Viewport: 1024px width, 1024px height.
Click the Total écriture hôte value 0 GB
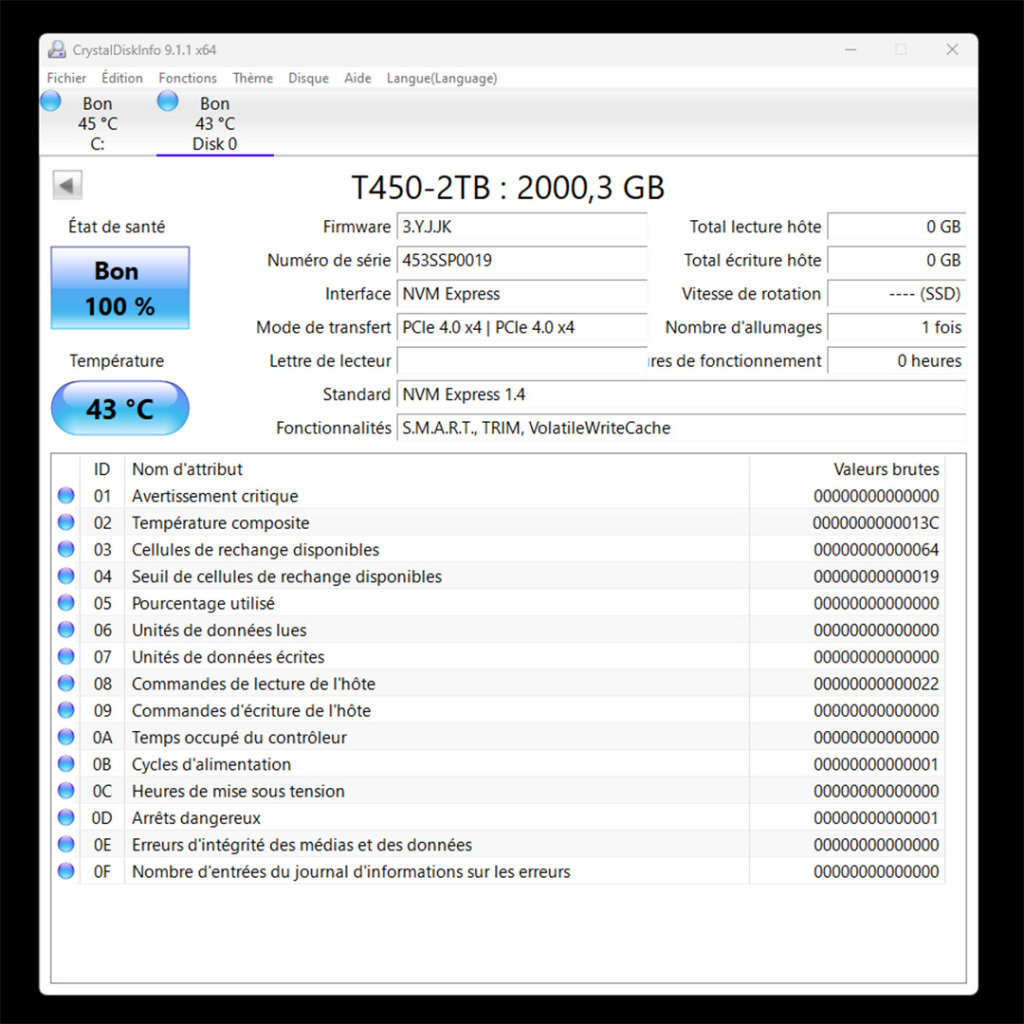point(897,260)
